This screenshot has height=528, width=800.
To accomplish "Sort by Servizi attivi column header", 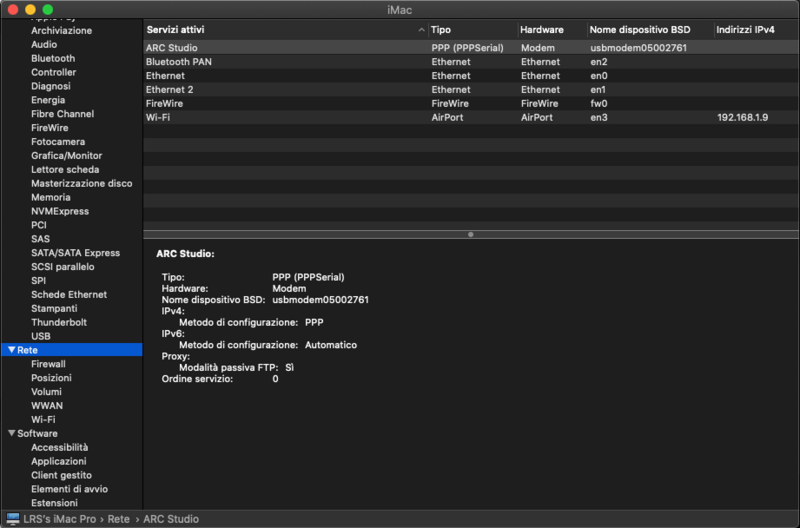I will click(280, 30).
